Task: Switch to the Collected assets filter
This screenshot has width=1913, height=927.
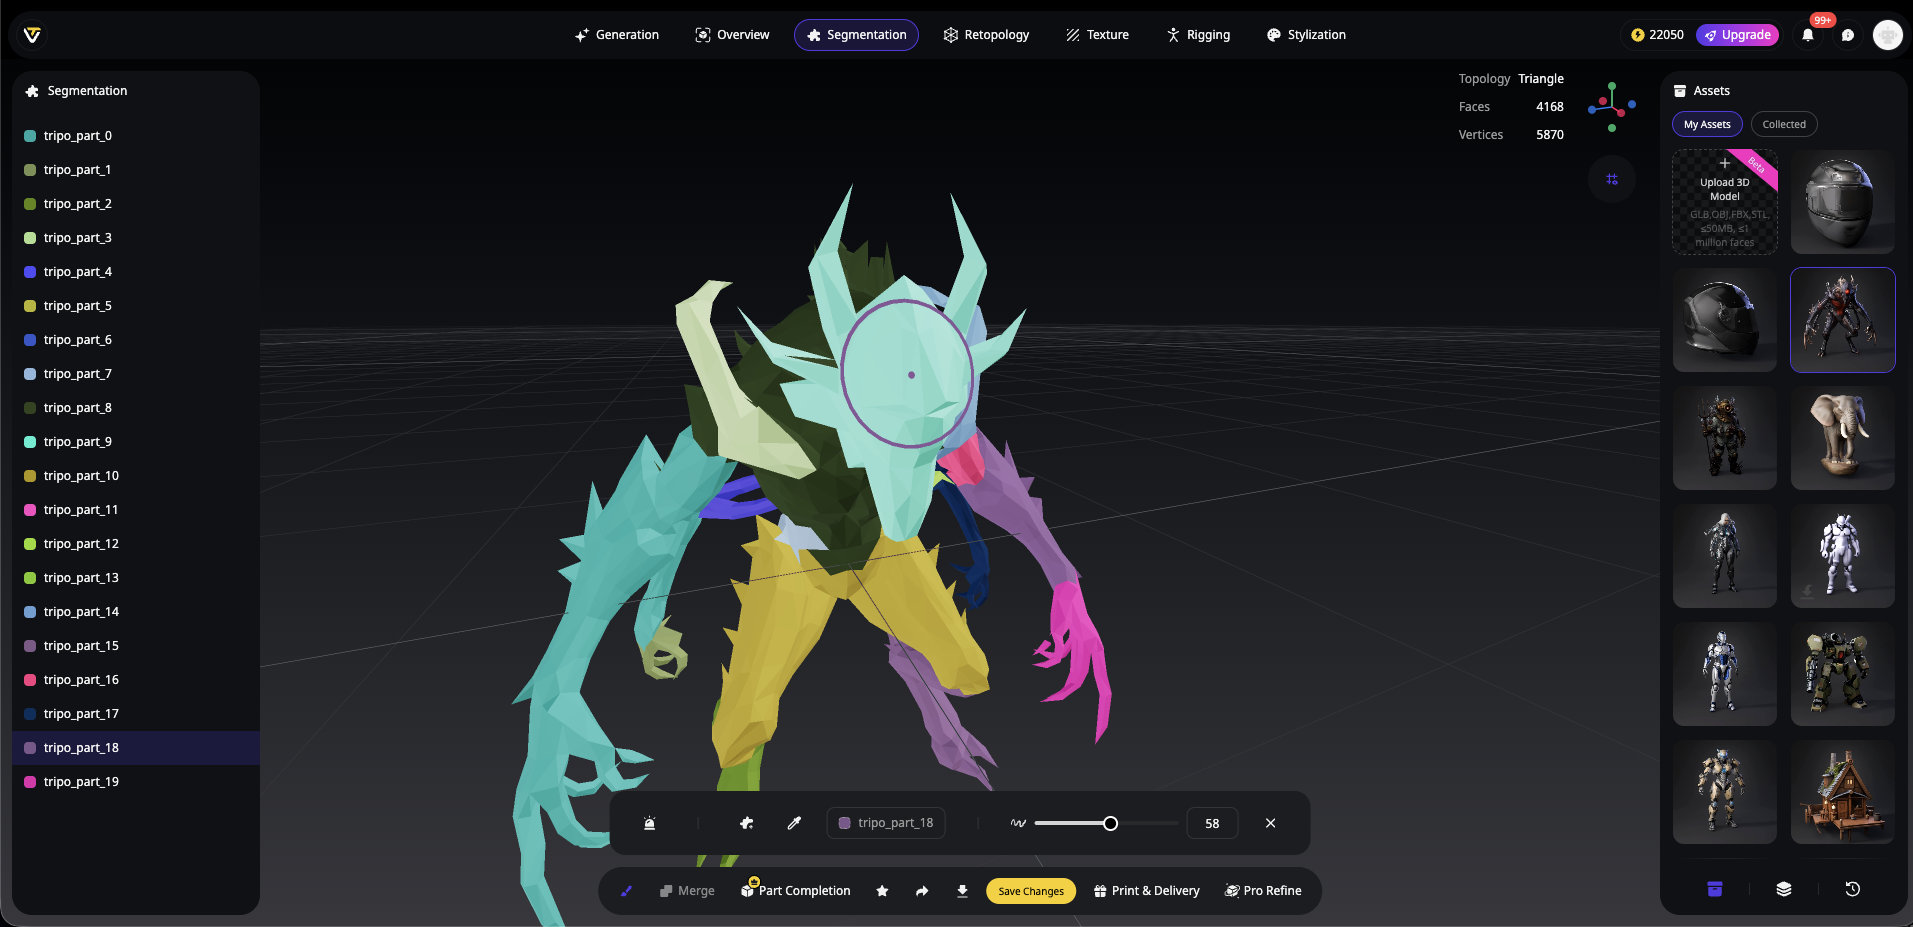Action: click(x=1783, y=124)
